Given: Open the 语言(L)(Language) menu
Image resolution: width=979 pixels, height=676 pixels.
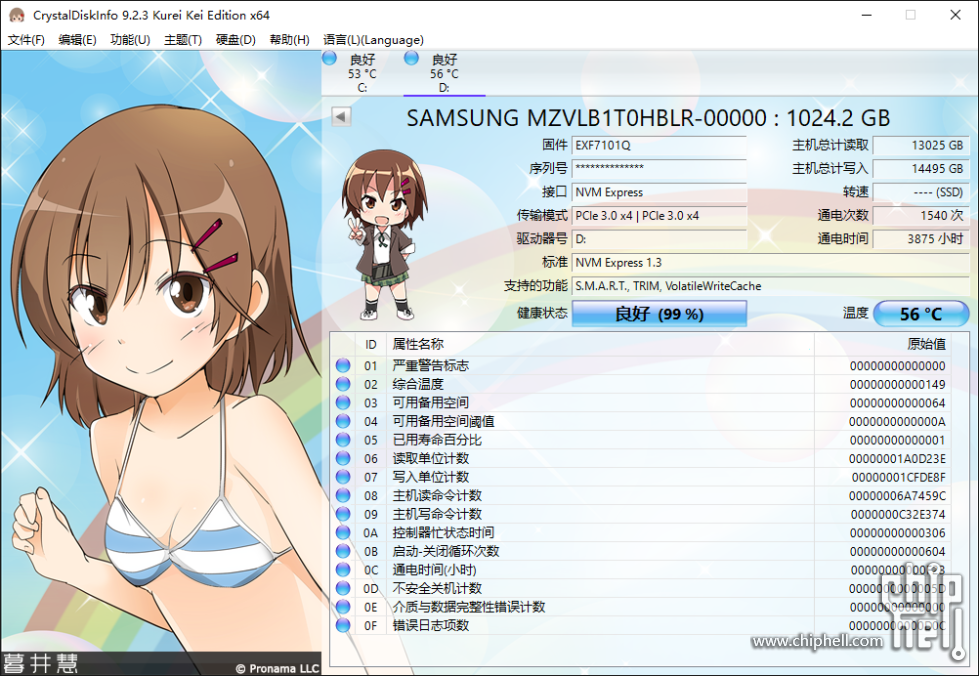Looking at the screenshot, I should [373, 39].
